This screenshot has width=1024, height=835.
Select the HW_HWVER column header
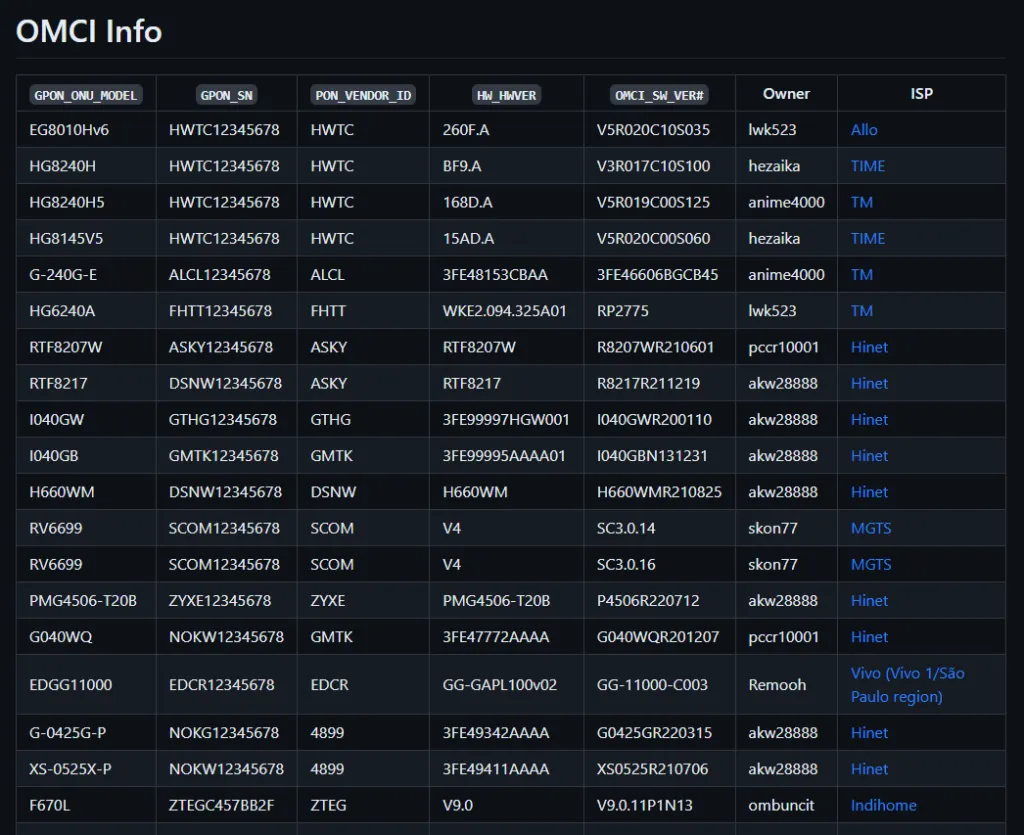[506, 95]
